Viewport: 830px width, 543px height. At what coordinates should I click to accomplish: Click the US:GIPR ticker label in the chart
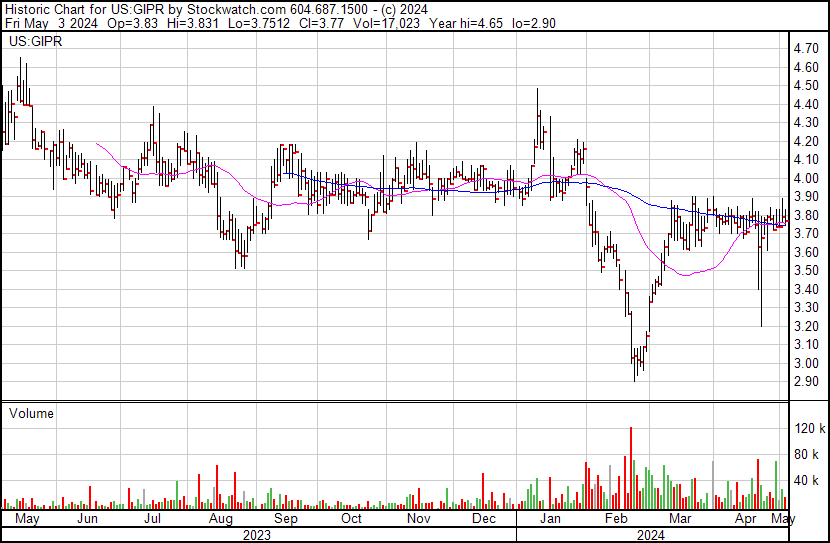click(33, 43)
